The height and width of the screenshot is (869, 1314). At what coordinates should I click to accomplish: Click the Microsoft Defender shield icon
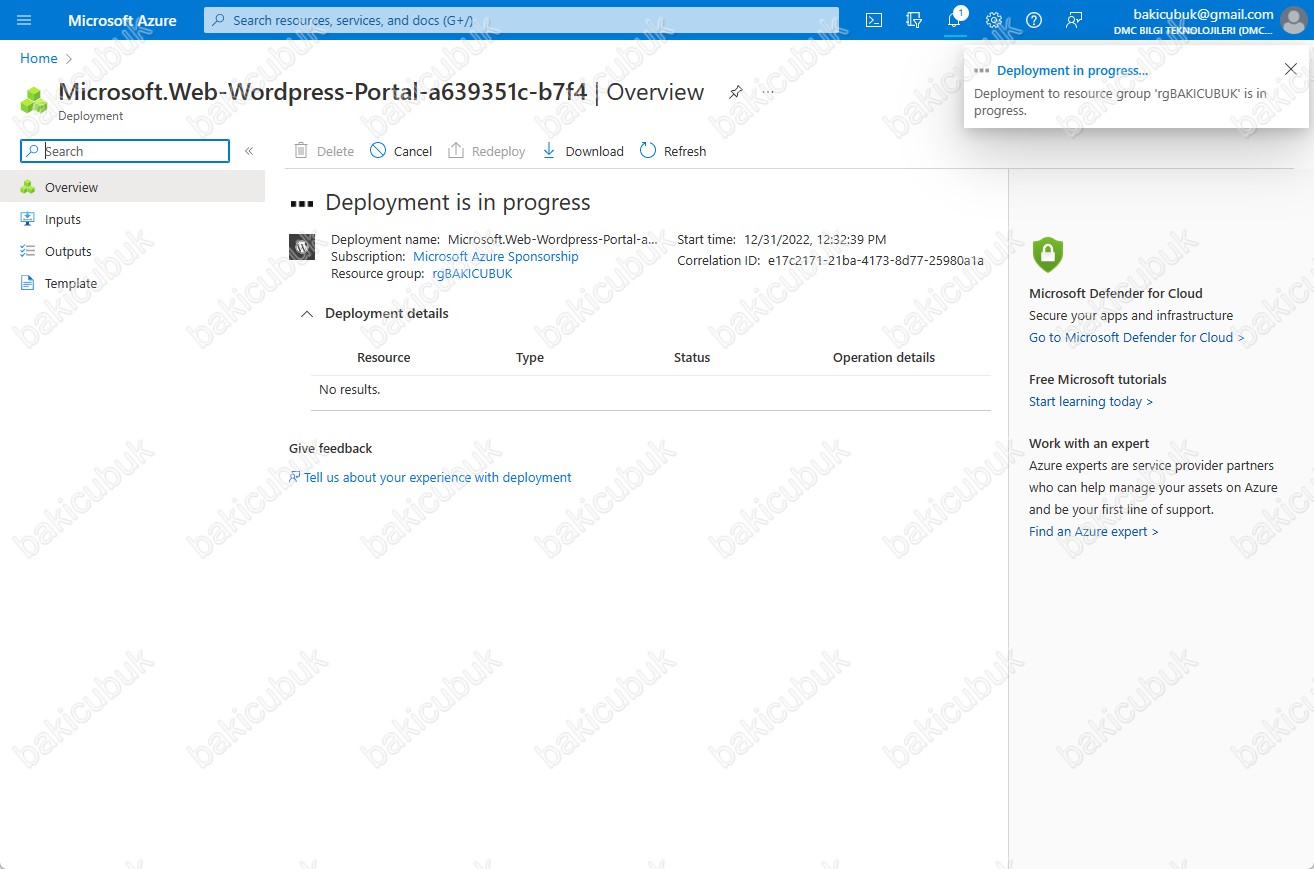1047,254
